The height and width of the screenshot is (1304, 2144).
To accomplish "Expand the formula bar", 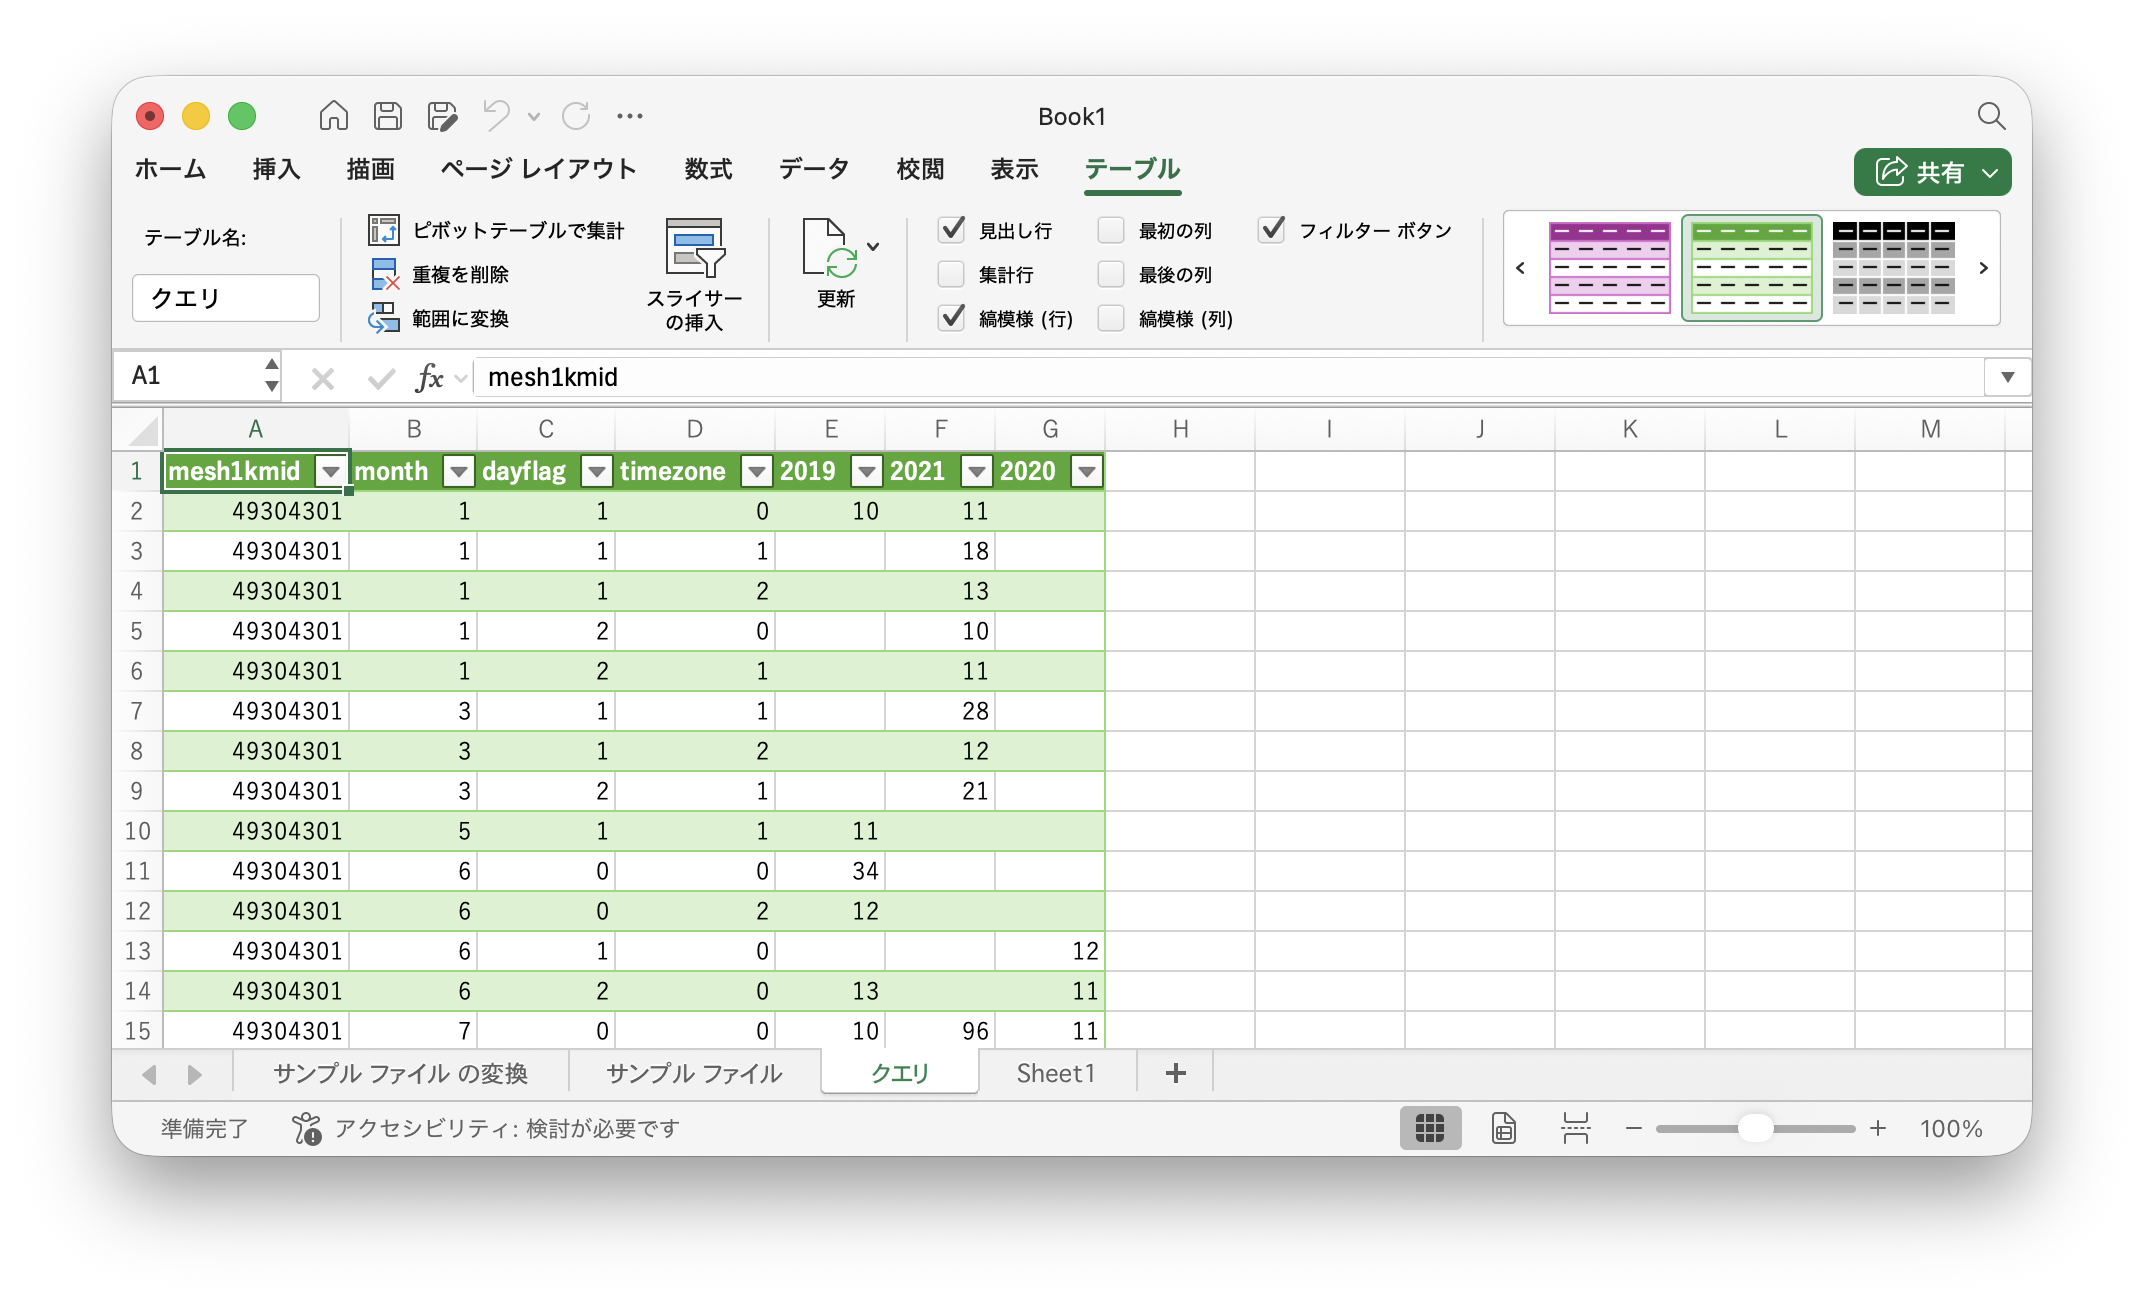I will point(2006,377).
